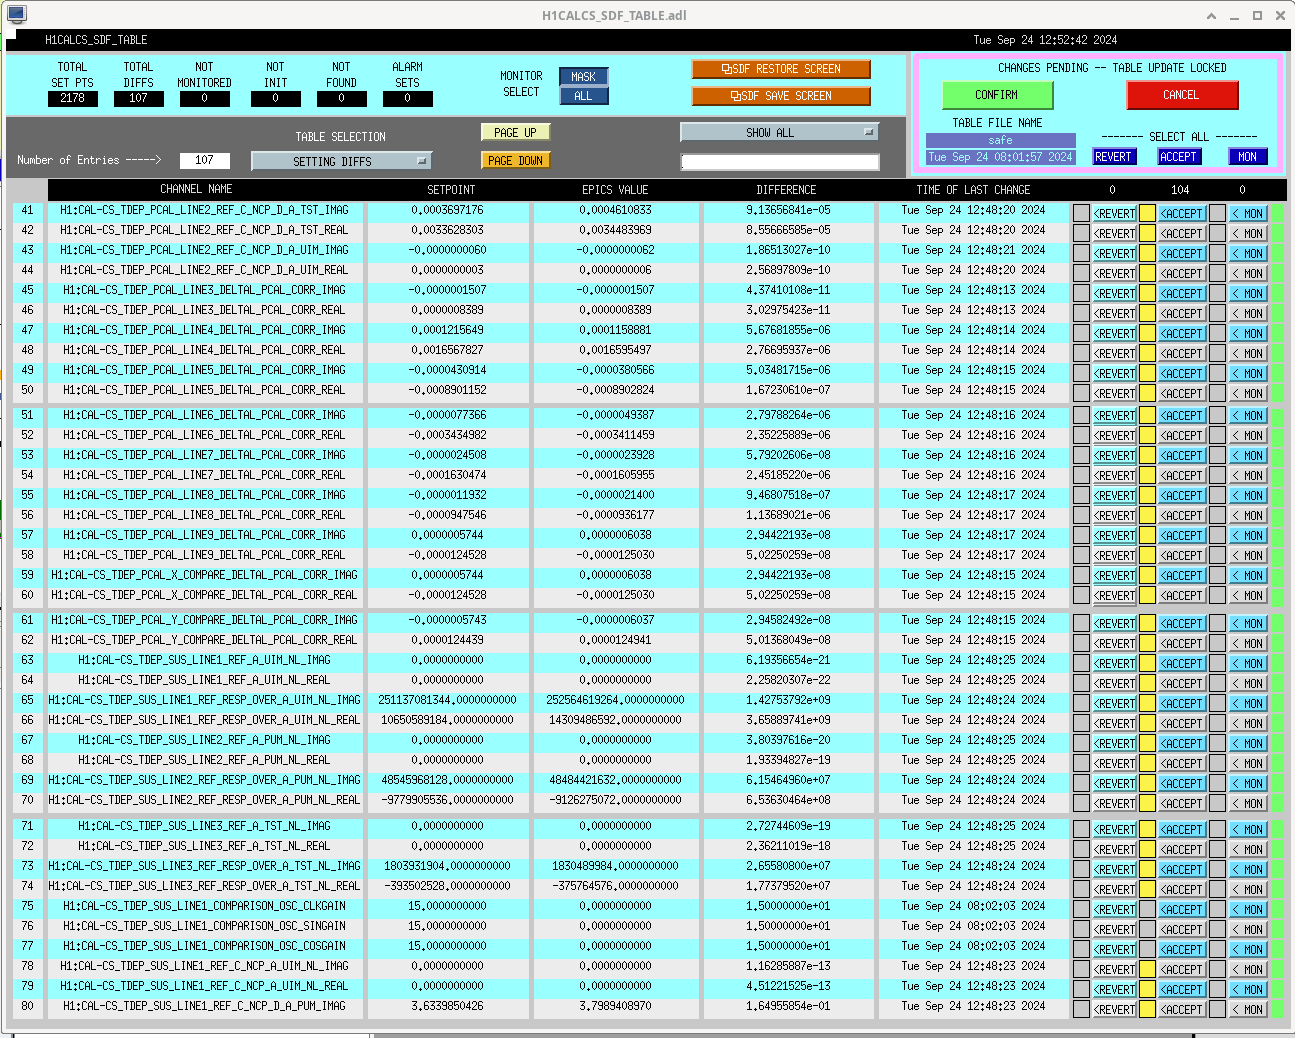The image size is (1295, 1038).
Task: Click row number 63 label
Action: pyautogui.click(x=27, y=660)
